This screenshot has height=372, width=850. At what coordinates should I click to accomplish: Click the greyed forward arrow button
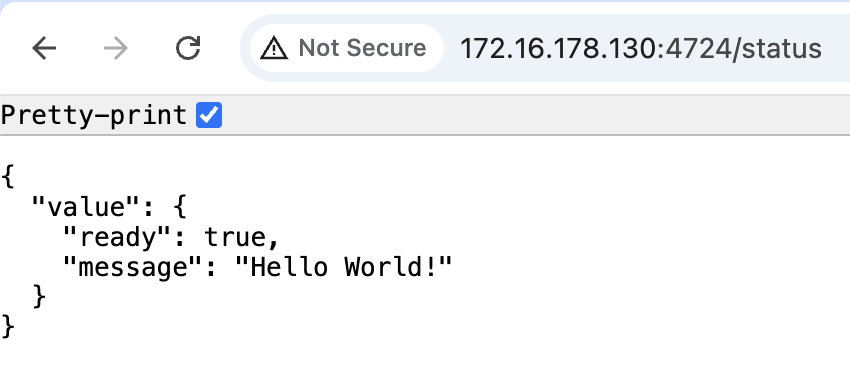115,48
